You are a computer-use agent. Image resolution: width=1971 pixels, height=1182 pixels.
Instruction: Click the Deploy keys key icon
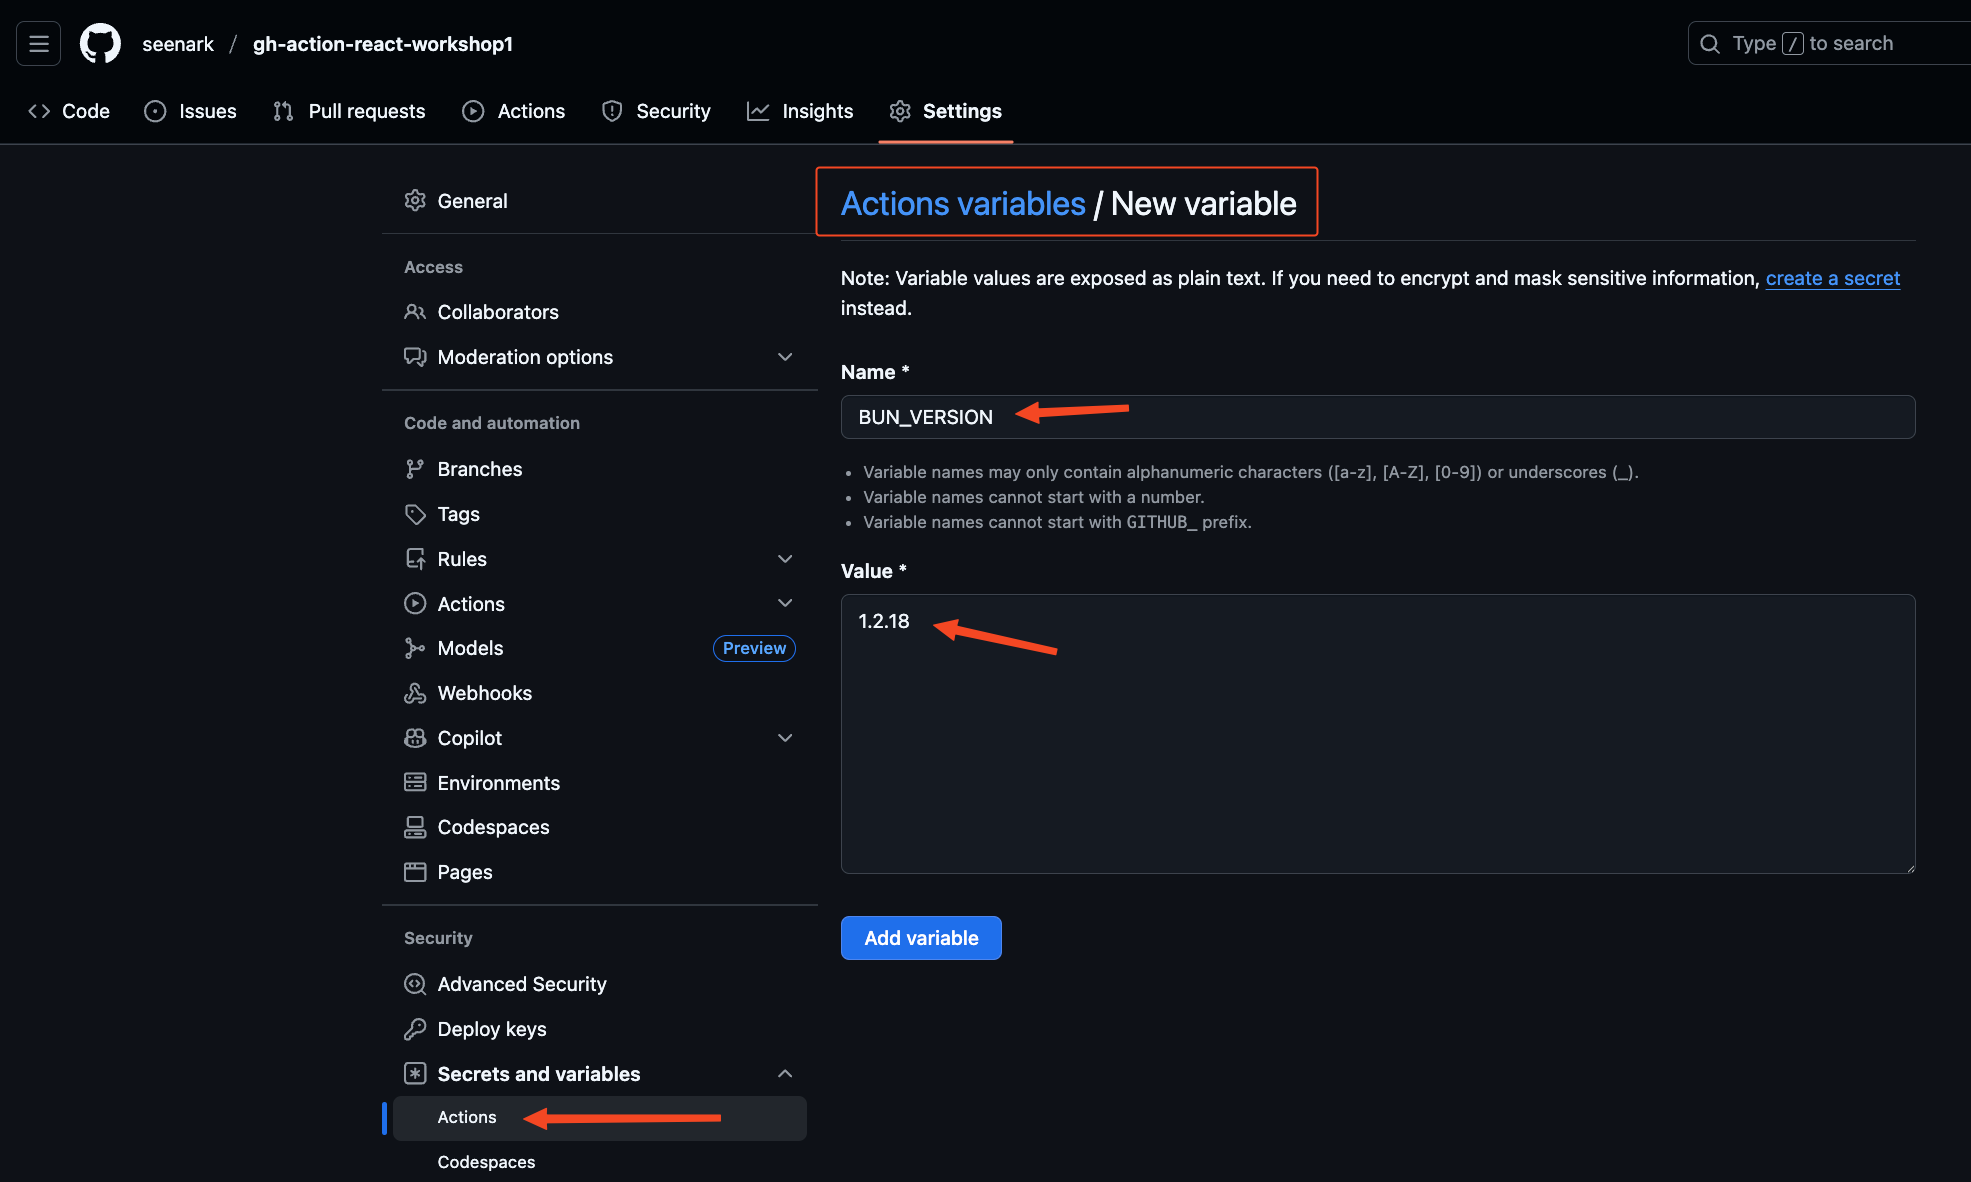tap(415, 1029)
